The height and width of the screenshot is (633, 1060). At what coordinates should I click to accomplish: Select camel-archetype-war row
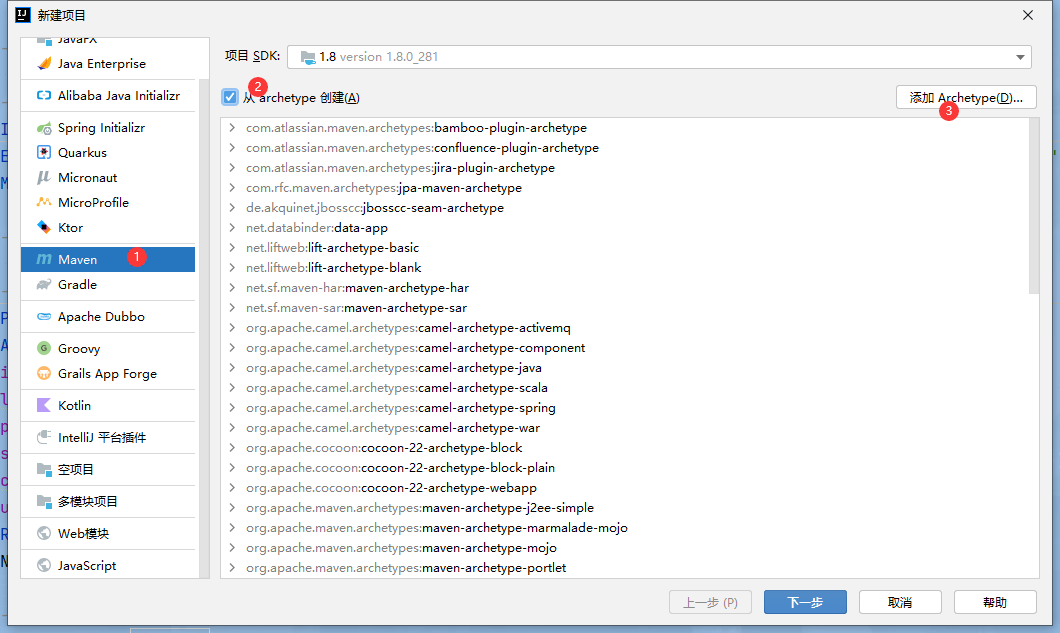624,427
